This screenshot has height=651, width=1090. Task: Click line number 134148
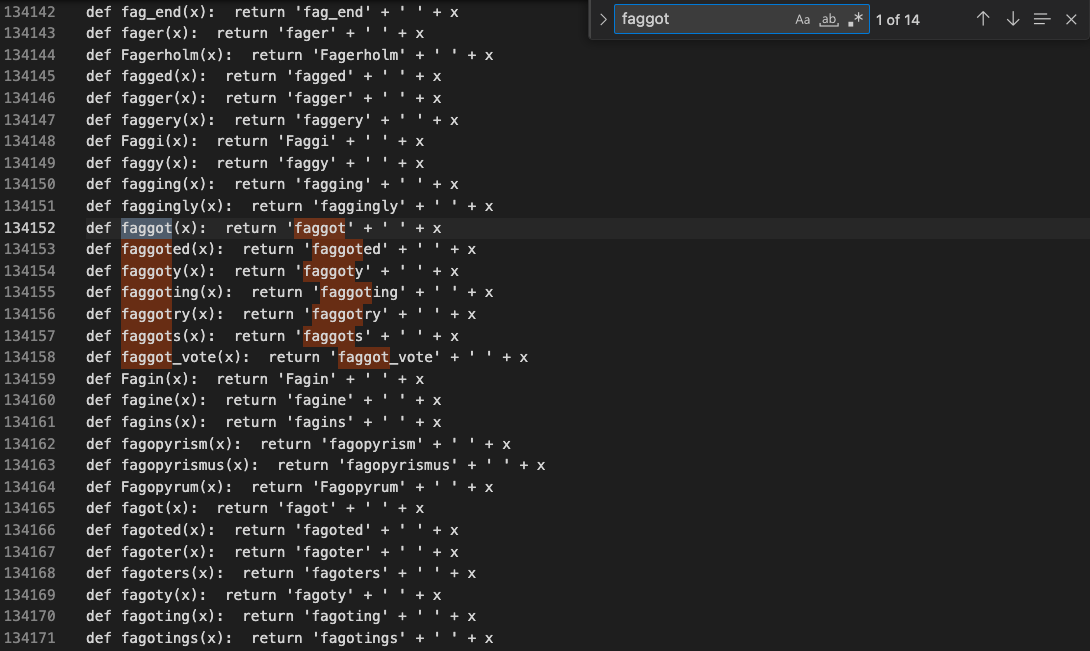pyautogui.click(x=30, y=141)
